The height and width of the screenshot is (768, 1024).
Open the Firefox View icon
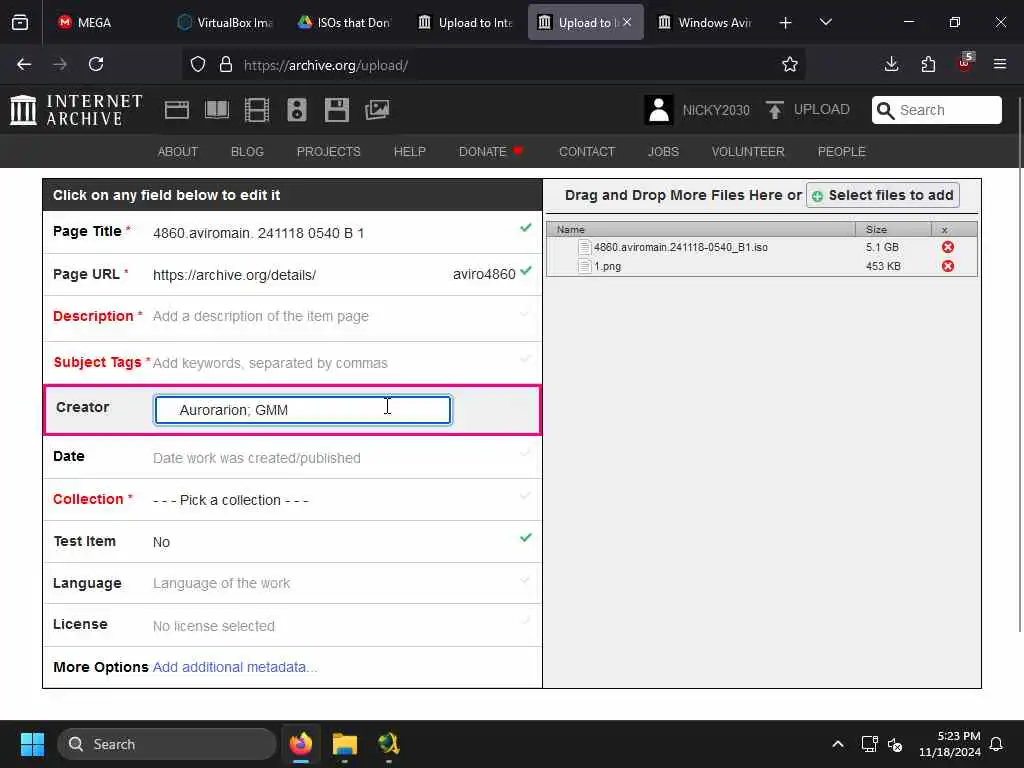click(x=20, y=23)
